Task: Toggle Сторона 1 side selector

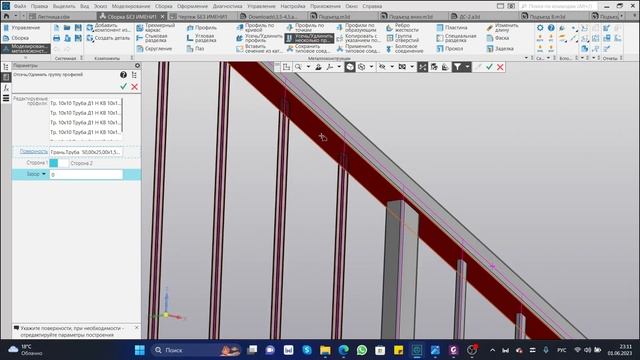Action: pos(53,163)
